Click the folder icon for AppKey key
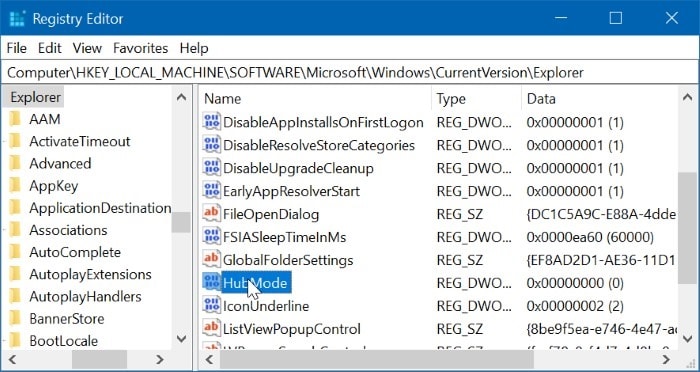 point(15,186)
